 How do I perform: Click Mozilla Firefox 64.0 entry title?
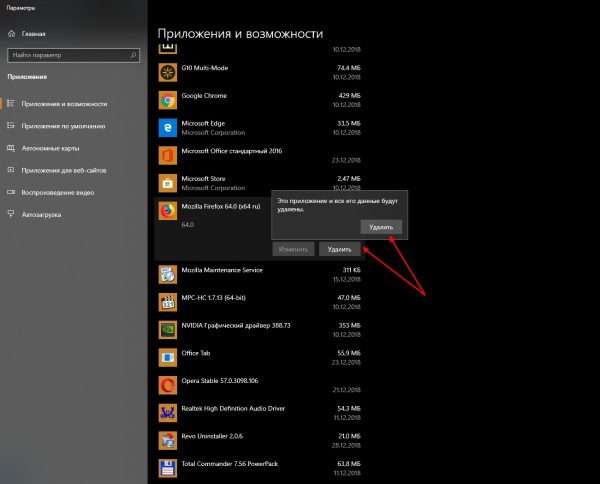pyautogui.click(x=221, y=206)
